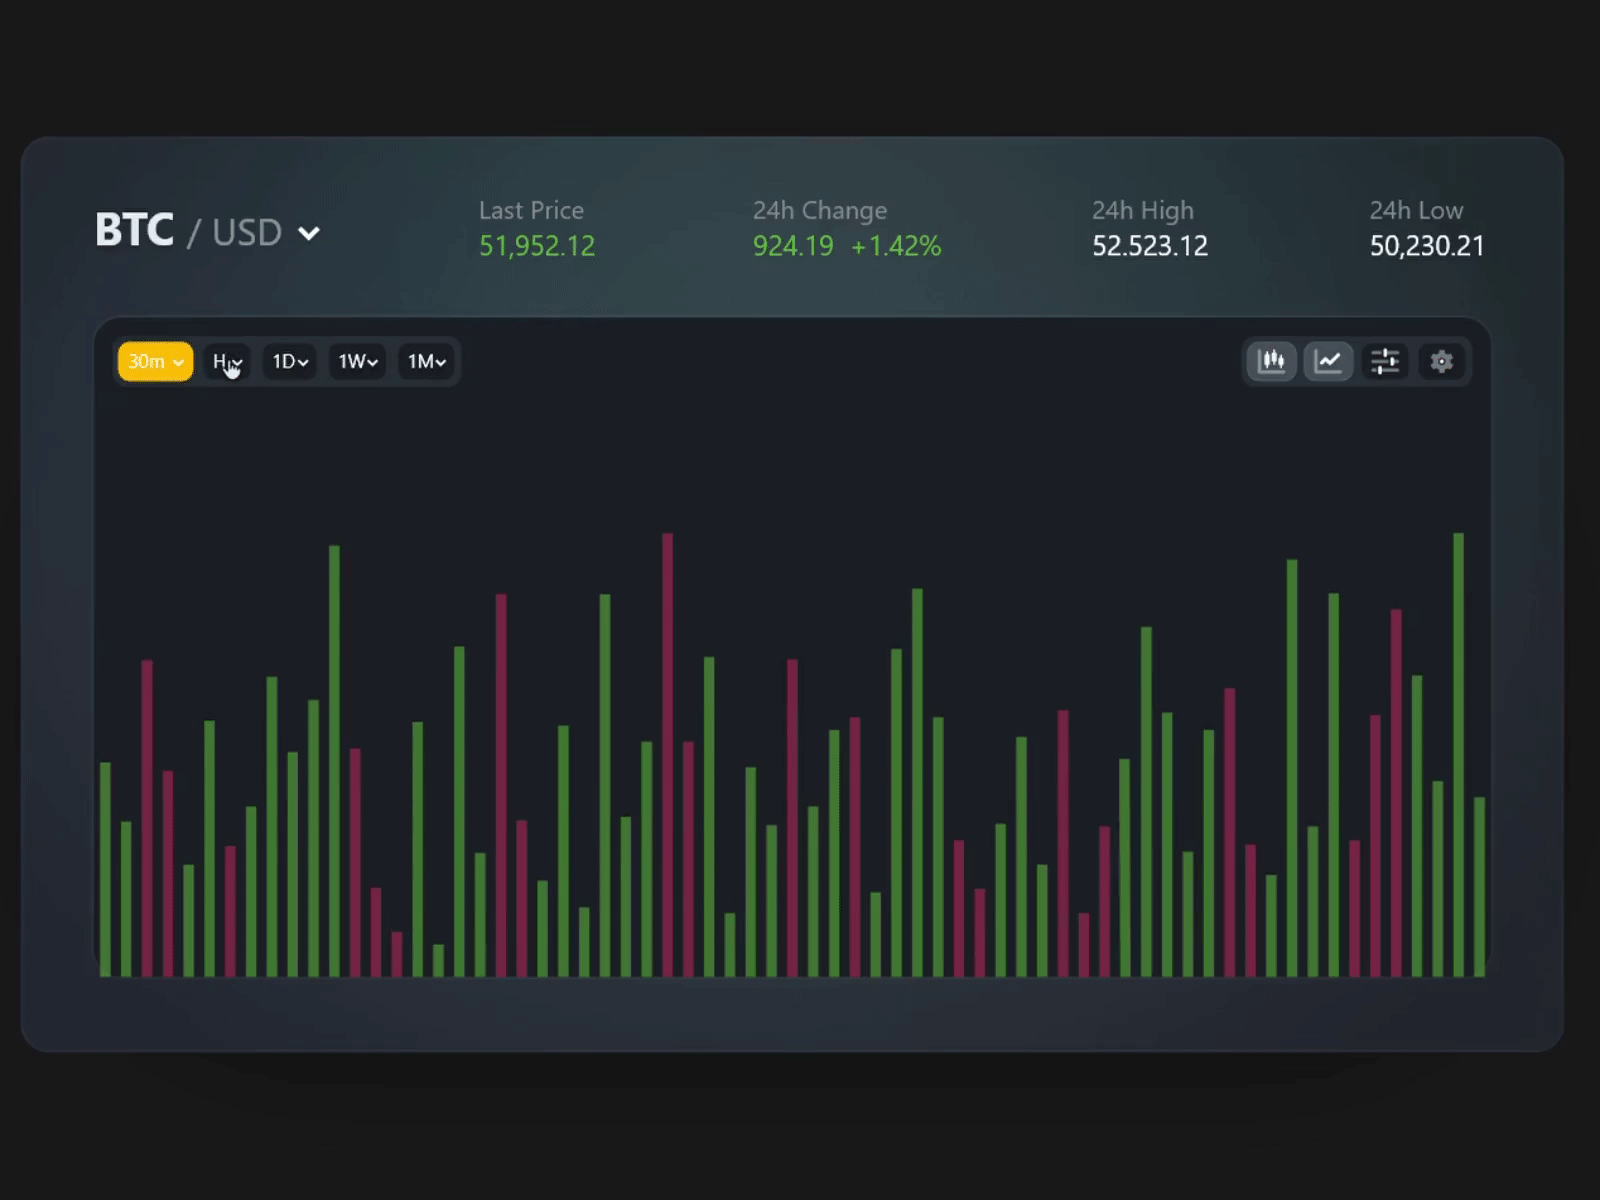Click the Last Price label
This screenshot has height=1200, width=1600.
coord(531,210)
